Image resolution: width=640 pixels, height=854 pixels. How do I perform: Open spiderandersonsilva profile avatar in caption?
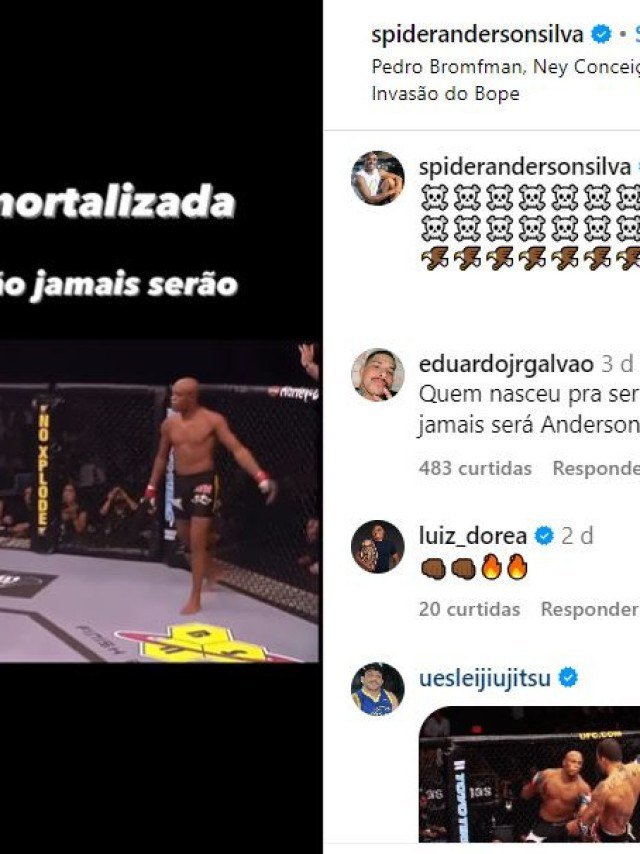377,178
